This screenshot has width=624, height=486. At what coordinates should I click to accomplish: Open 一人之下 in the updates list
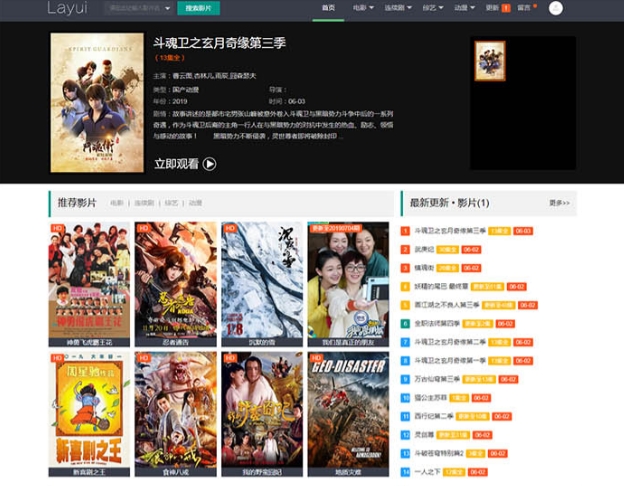point(427,472)
